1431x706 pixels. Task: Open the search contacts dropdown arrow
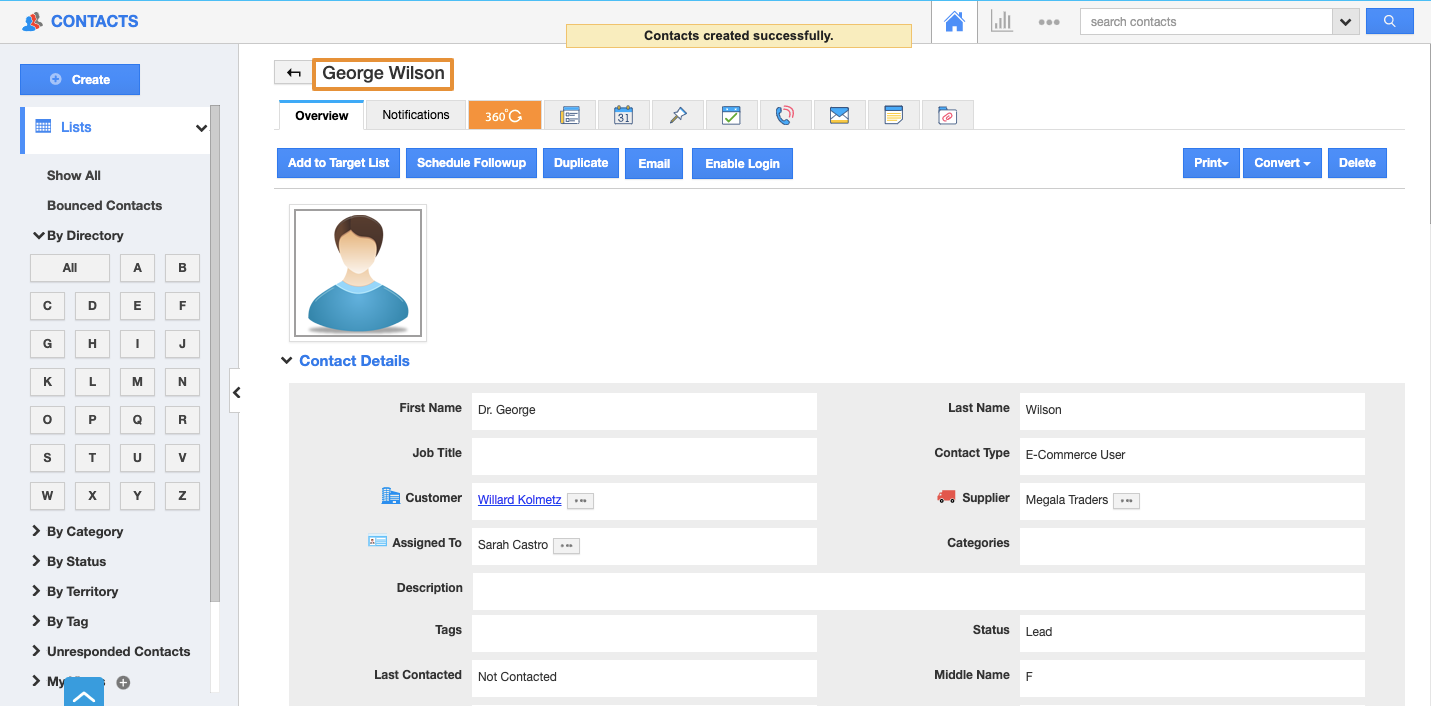(1345, 21)
